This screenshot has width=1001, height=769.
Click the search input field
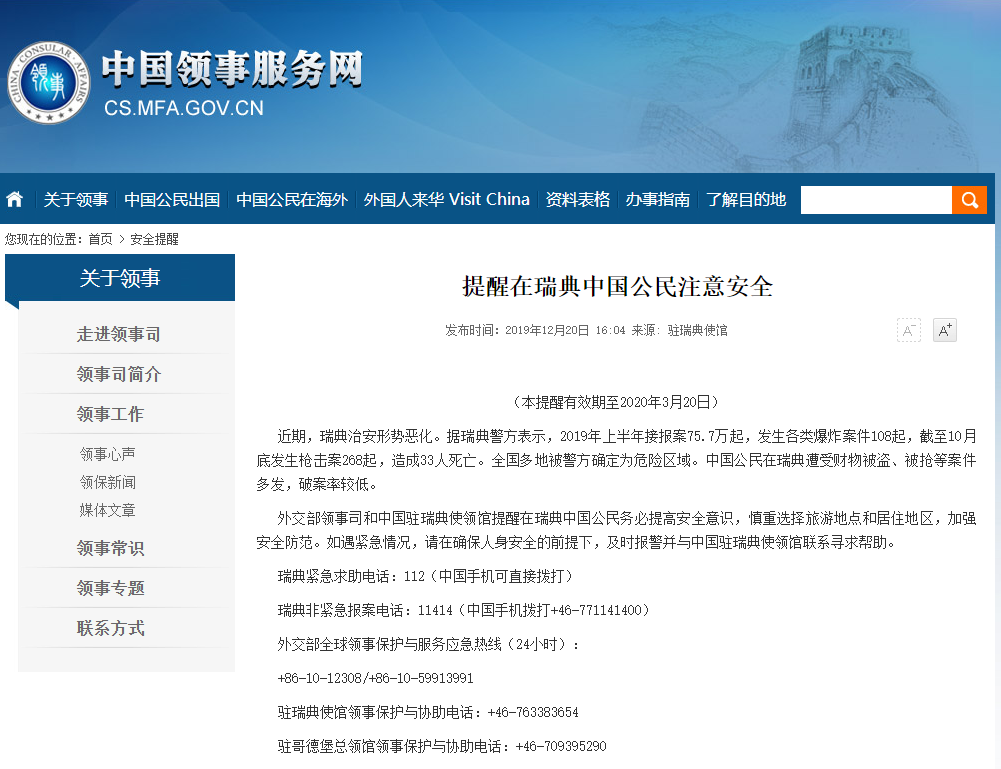coord(876,200)
